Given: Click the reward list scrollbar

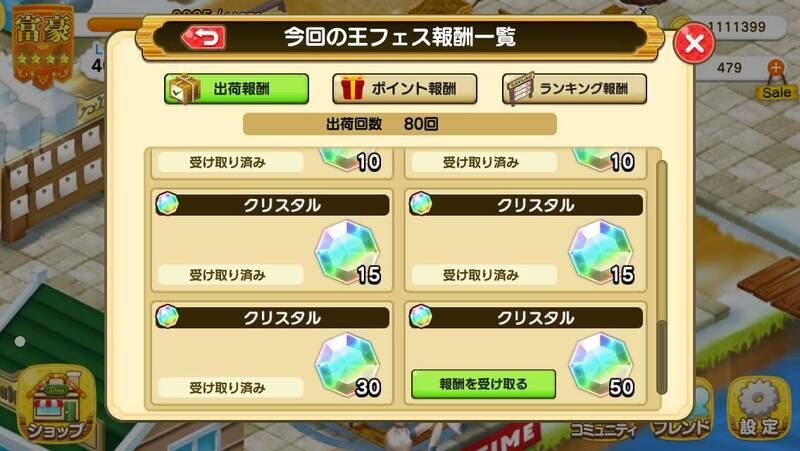Looking at the screenshot, I should (x=662, y=277).
